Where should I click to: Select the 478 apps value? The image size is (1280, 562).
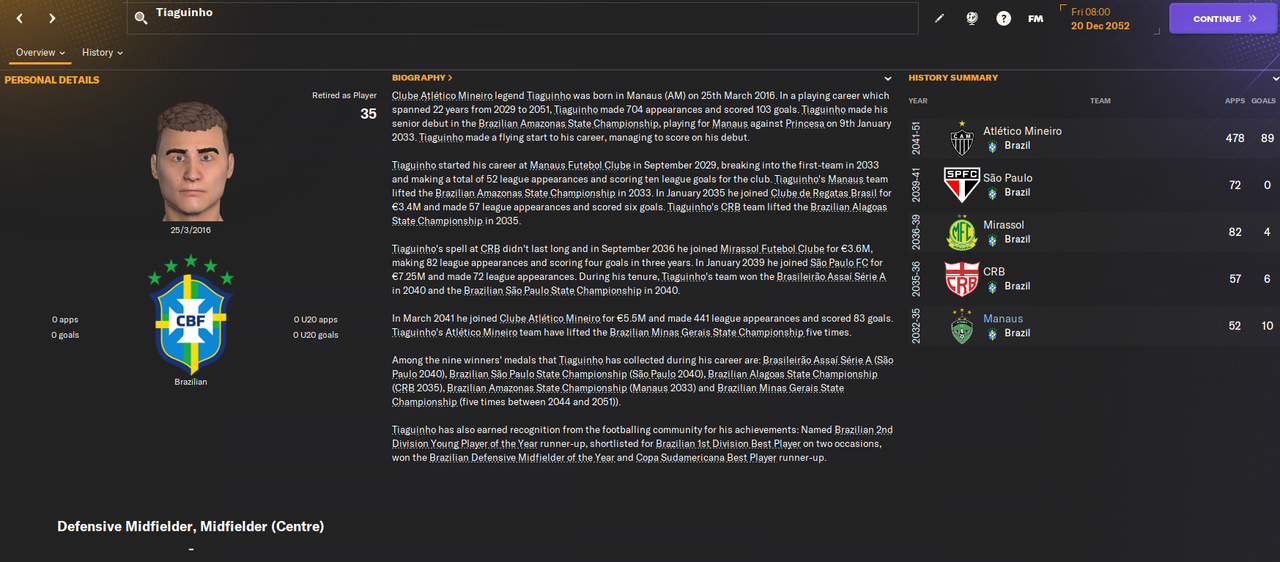tap(1235, 138)
